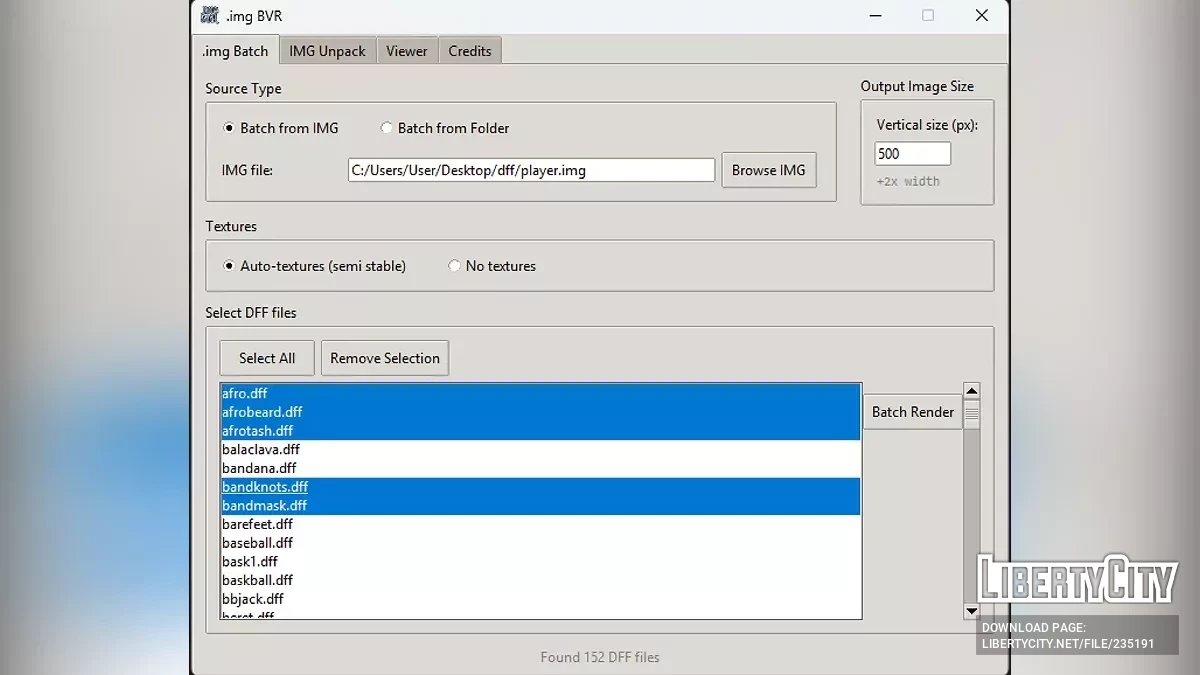Switch to the IMG Unpack tab
Viewport: 1200px width, 675px height.
[327, 51]
